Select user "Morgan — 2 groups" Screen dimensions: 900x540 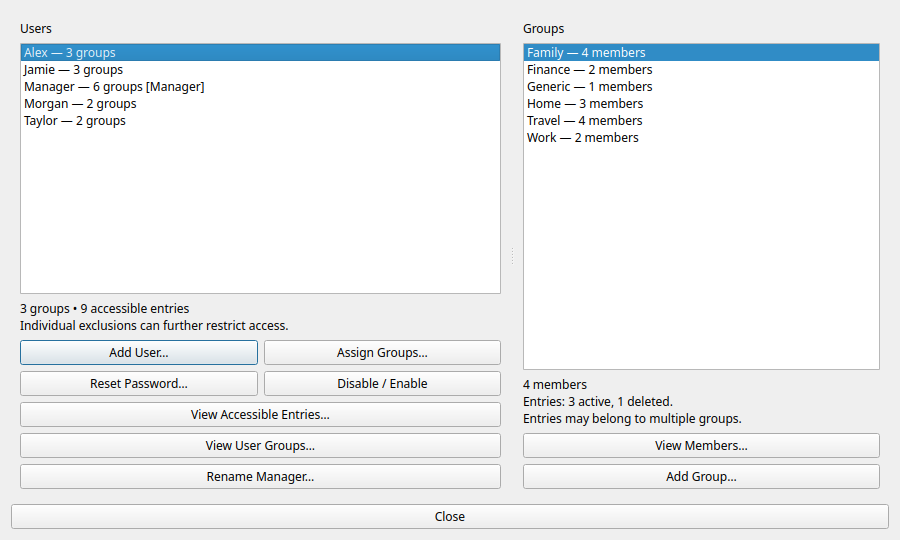click(260, 103)
